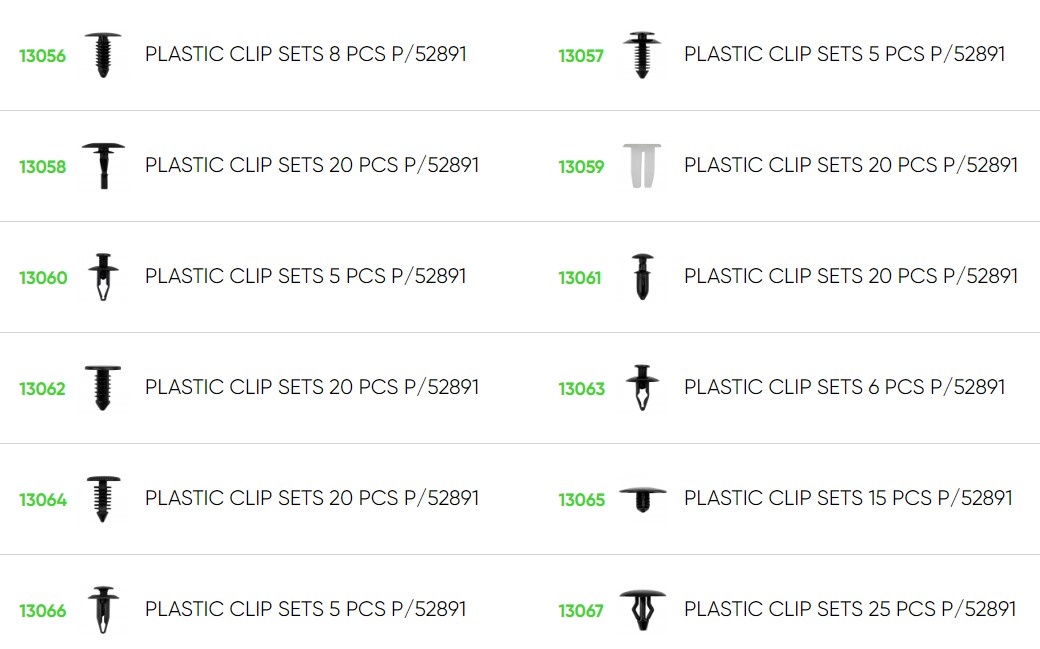Click the wide-head clip image for 13067
The width and height of the screenshot is (1040, 649).
pos(642,609)
